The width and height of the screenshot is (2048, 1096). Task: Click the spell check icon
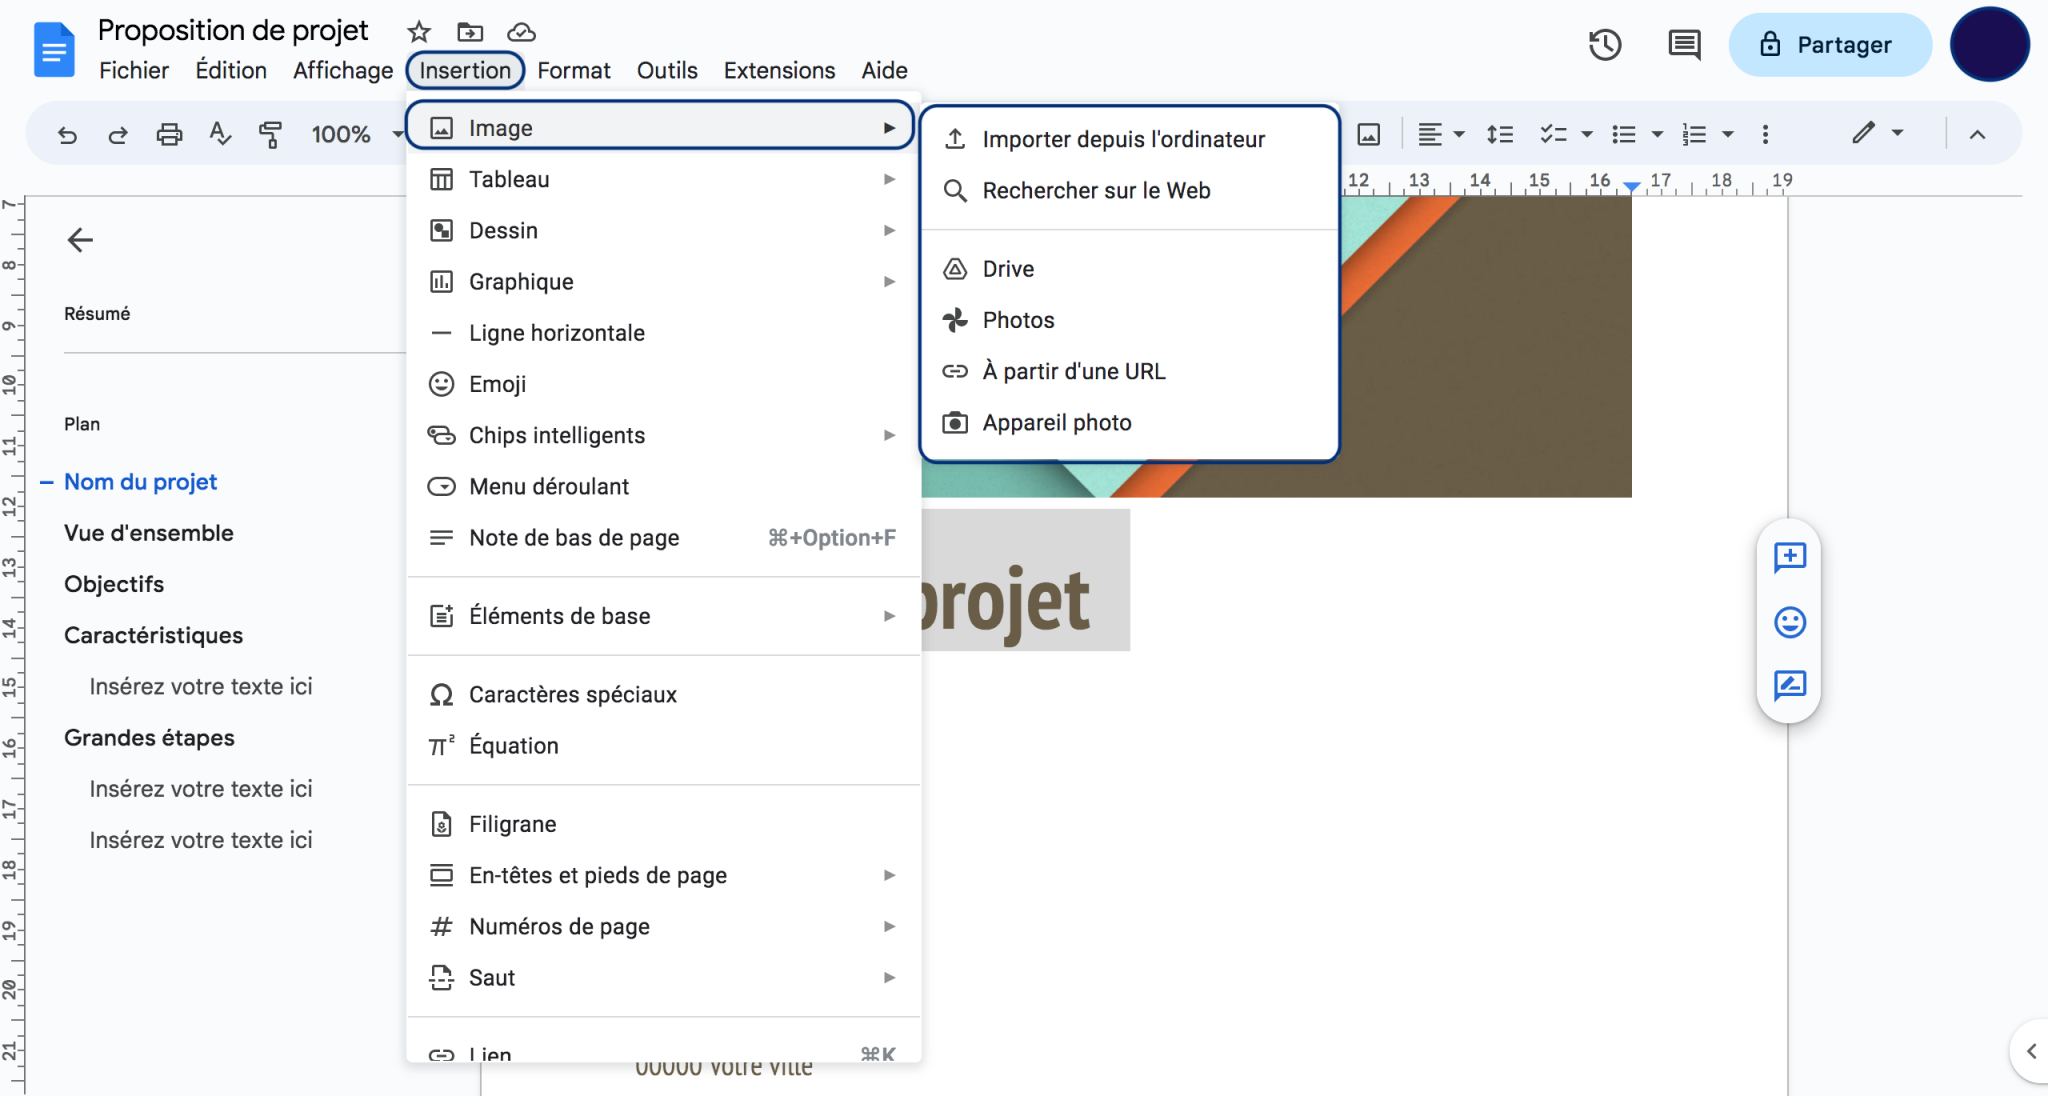[x=220, y=133]
